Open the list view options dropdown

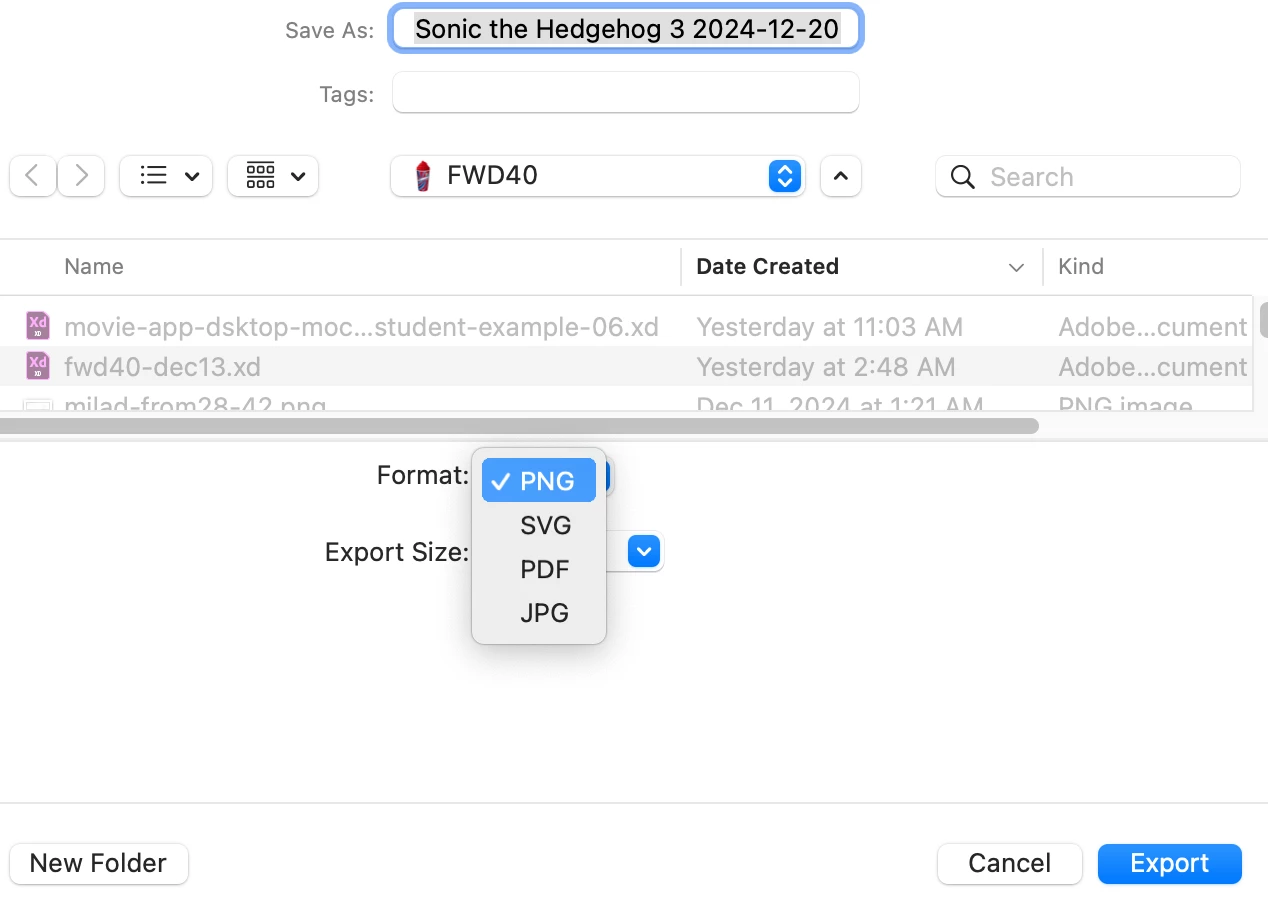165,177
